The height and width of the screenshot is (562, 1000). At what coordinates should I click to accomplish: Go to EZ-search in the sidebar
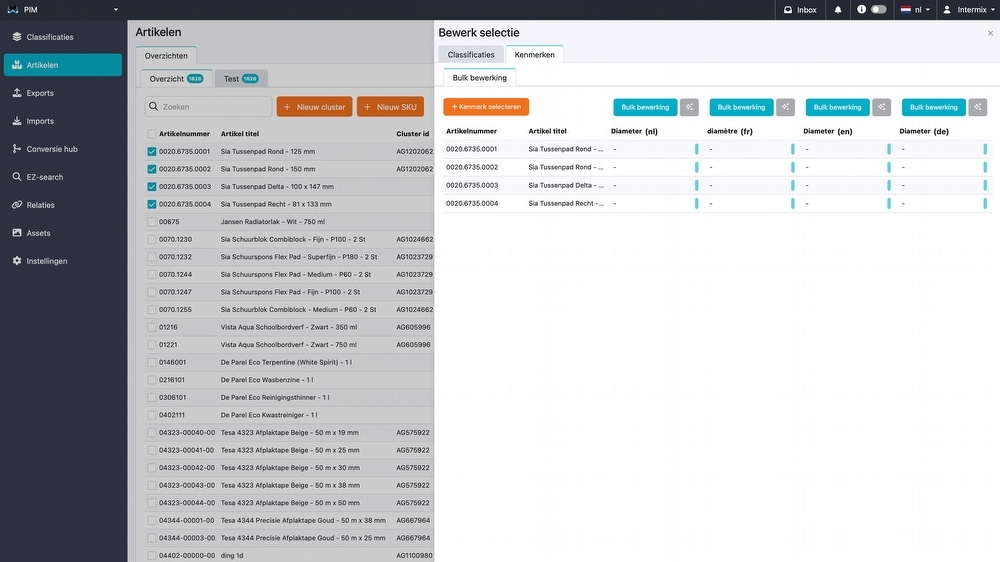(x=45, y=177)
